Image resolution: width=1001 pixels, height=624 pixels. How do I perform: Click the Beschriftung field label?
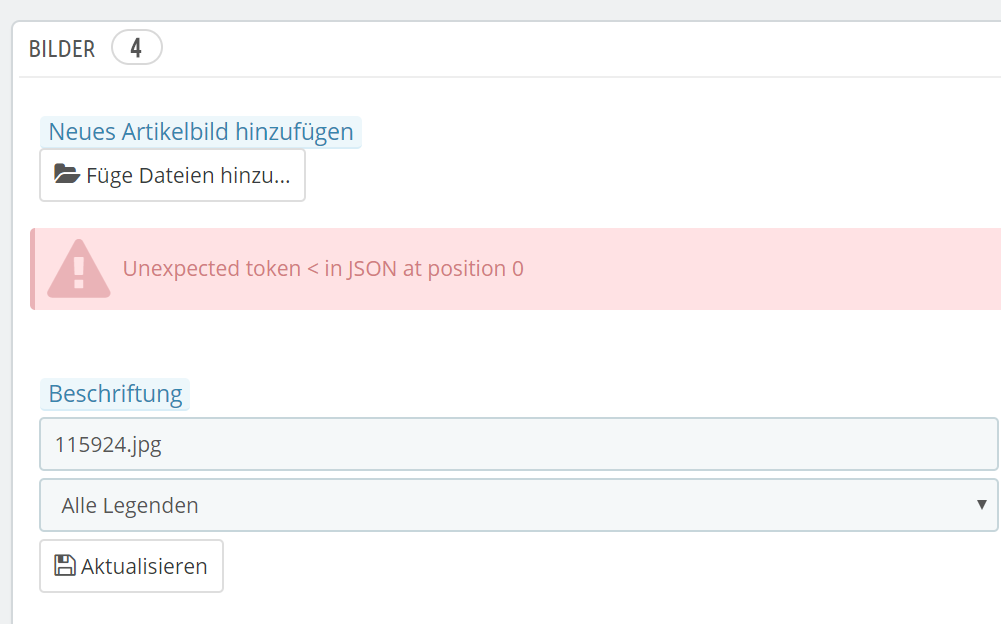(115, 394)
